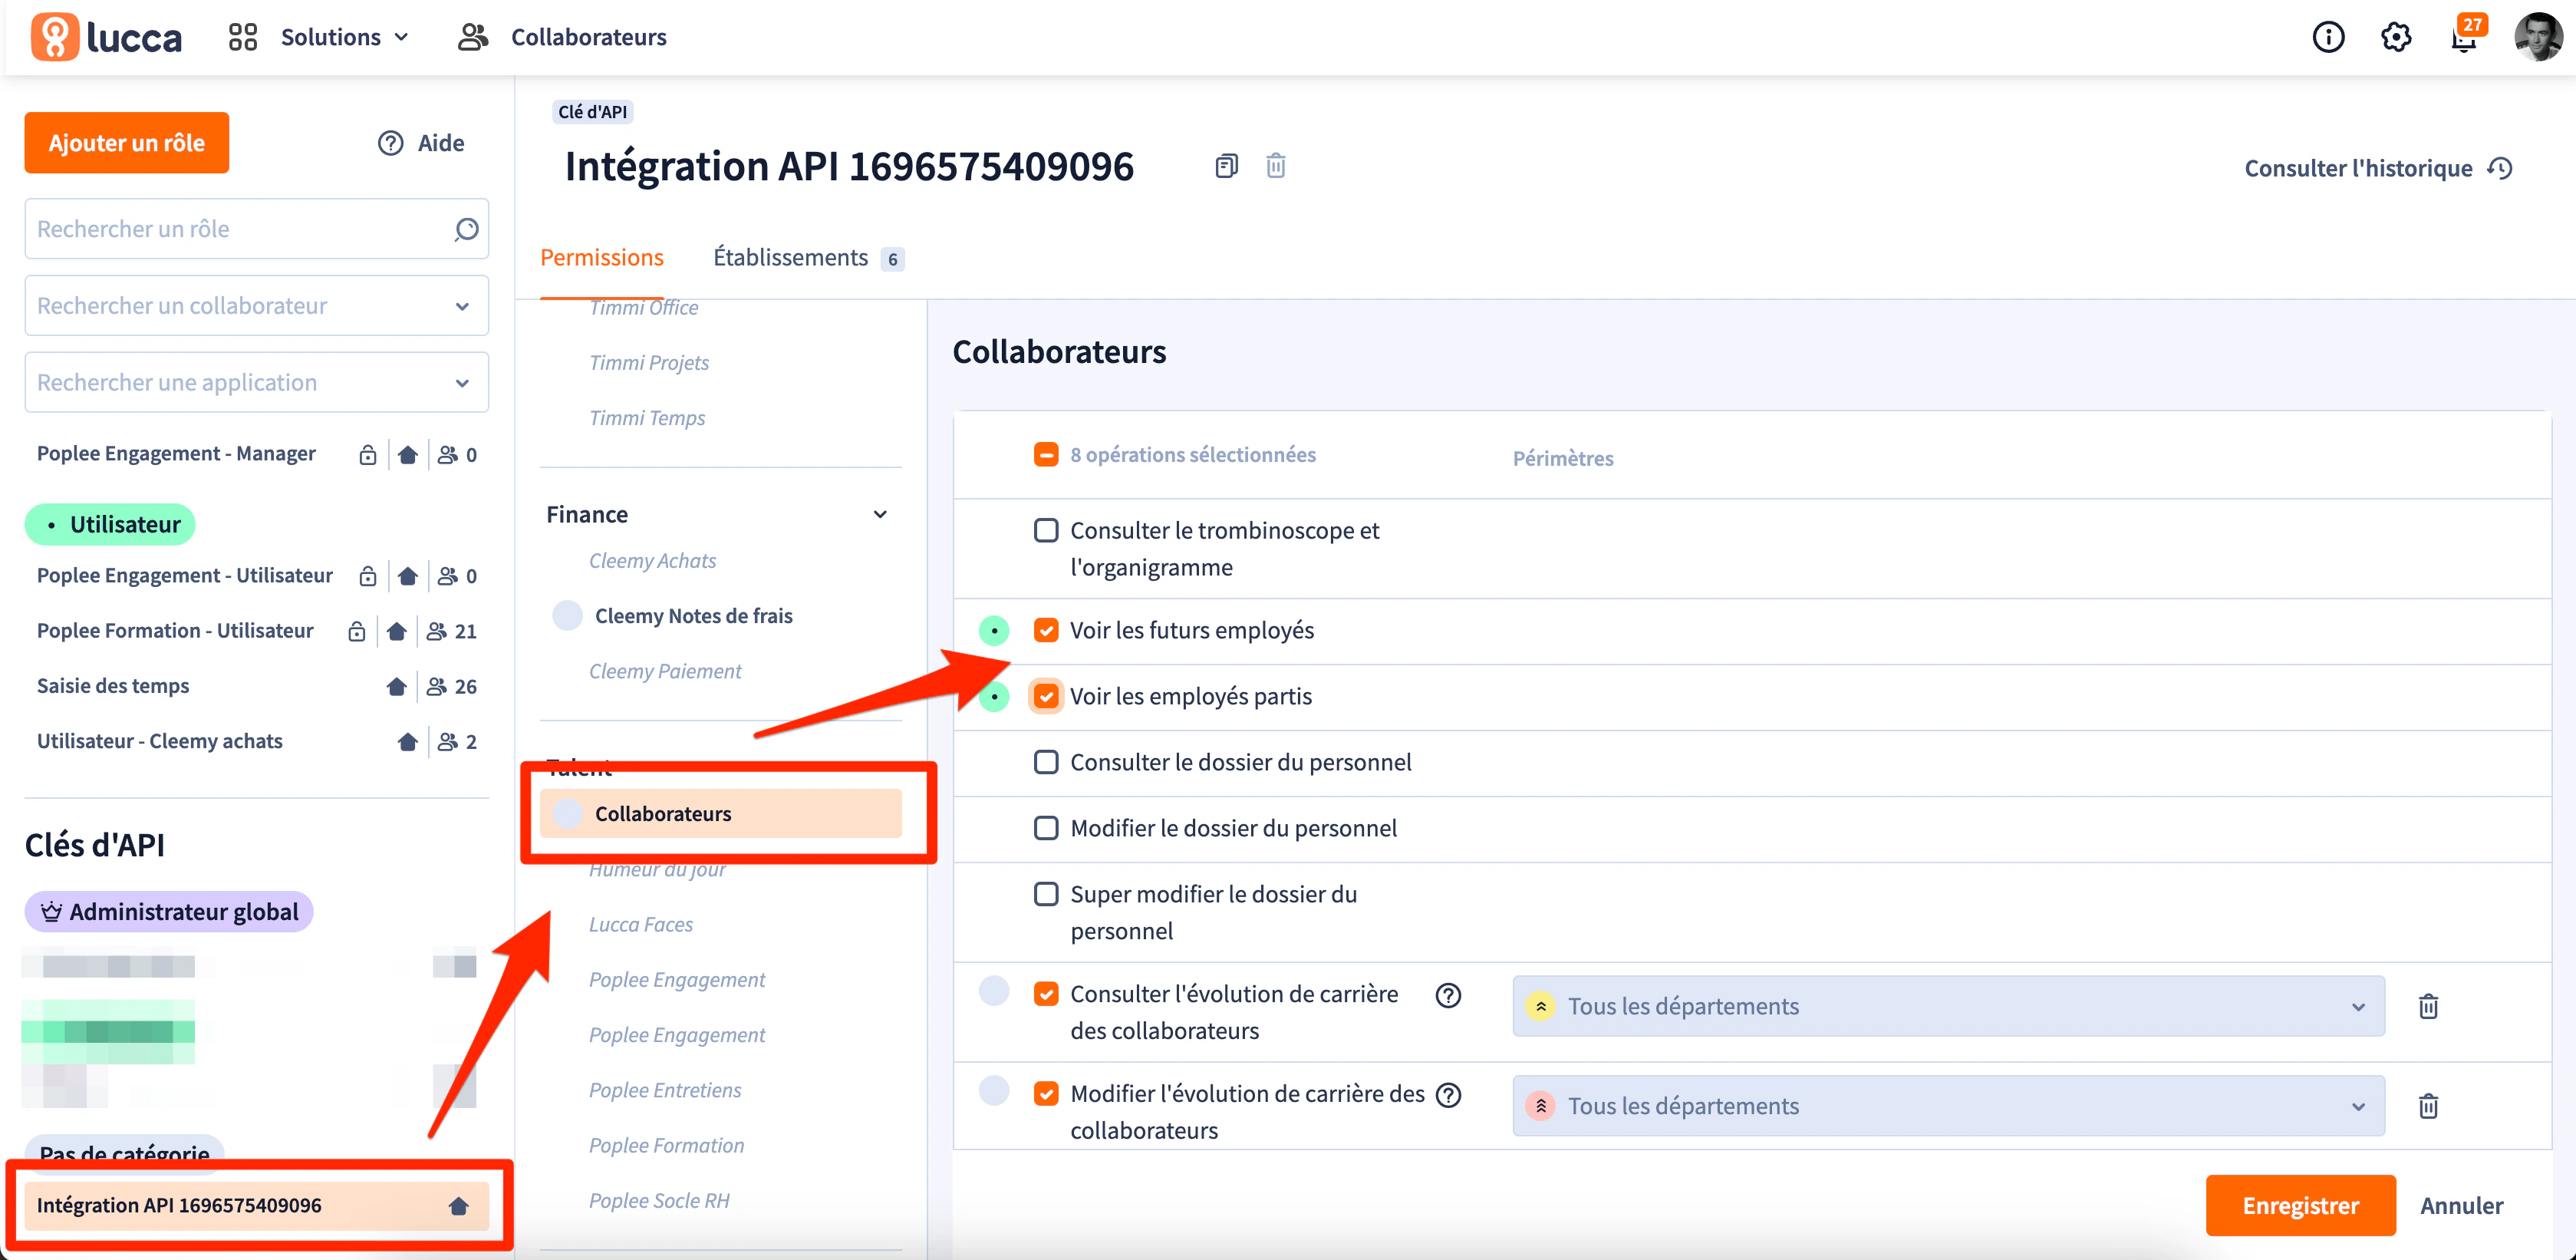Viewport: 2576px width, 1260px height.
Task: Click the lock icon beside Poplee Engagement - Manager
Action: (x=367, y=454)
